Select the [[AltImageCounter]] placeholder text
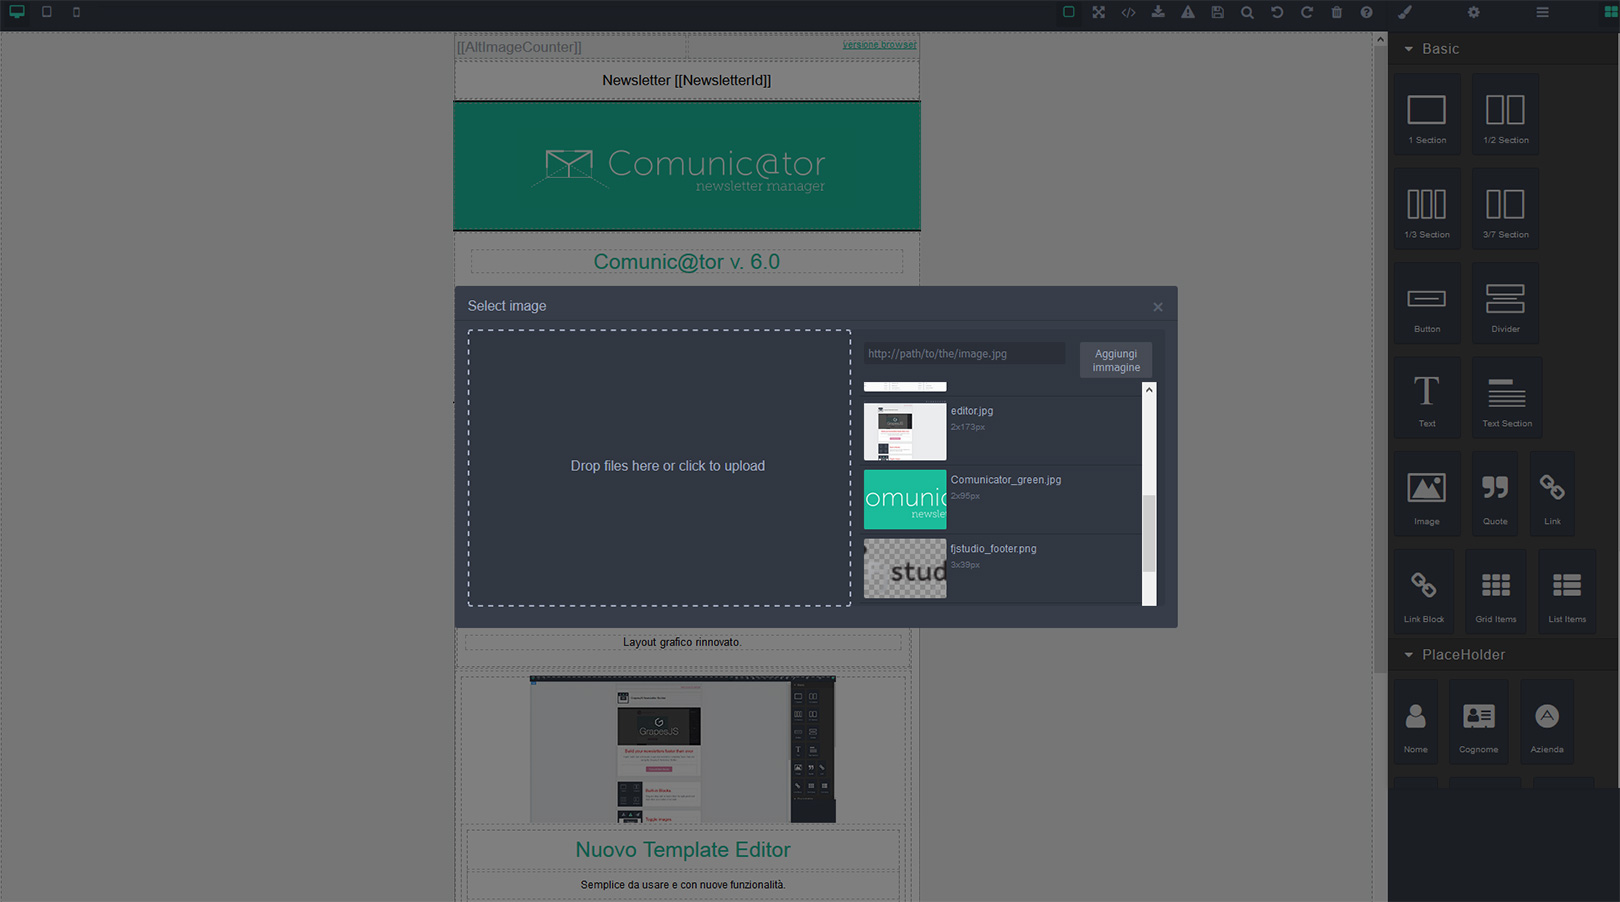The height and width of the screenshot is (902, 1620). (x=519, y=47)
